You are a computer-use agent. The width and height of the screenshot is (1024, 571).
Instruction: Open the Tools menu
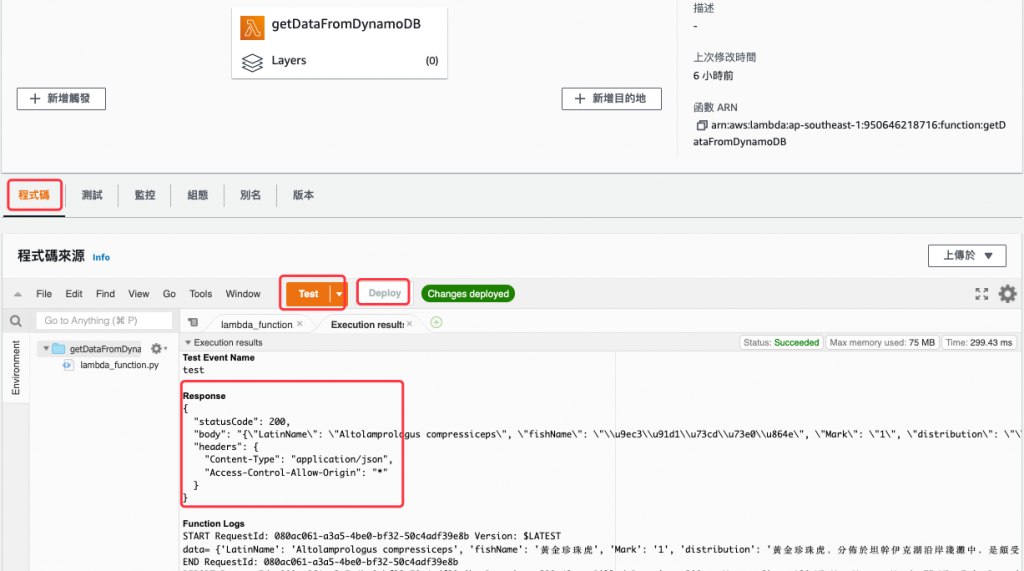200,294
